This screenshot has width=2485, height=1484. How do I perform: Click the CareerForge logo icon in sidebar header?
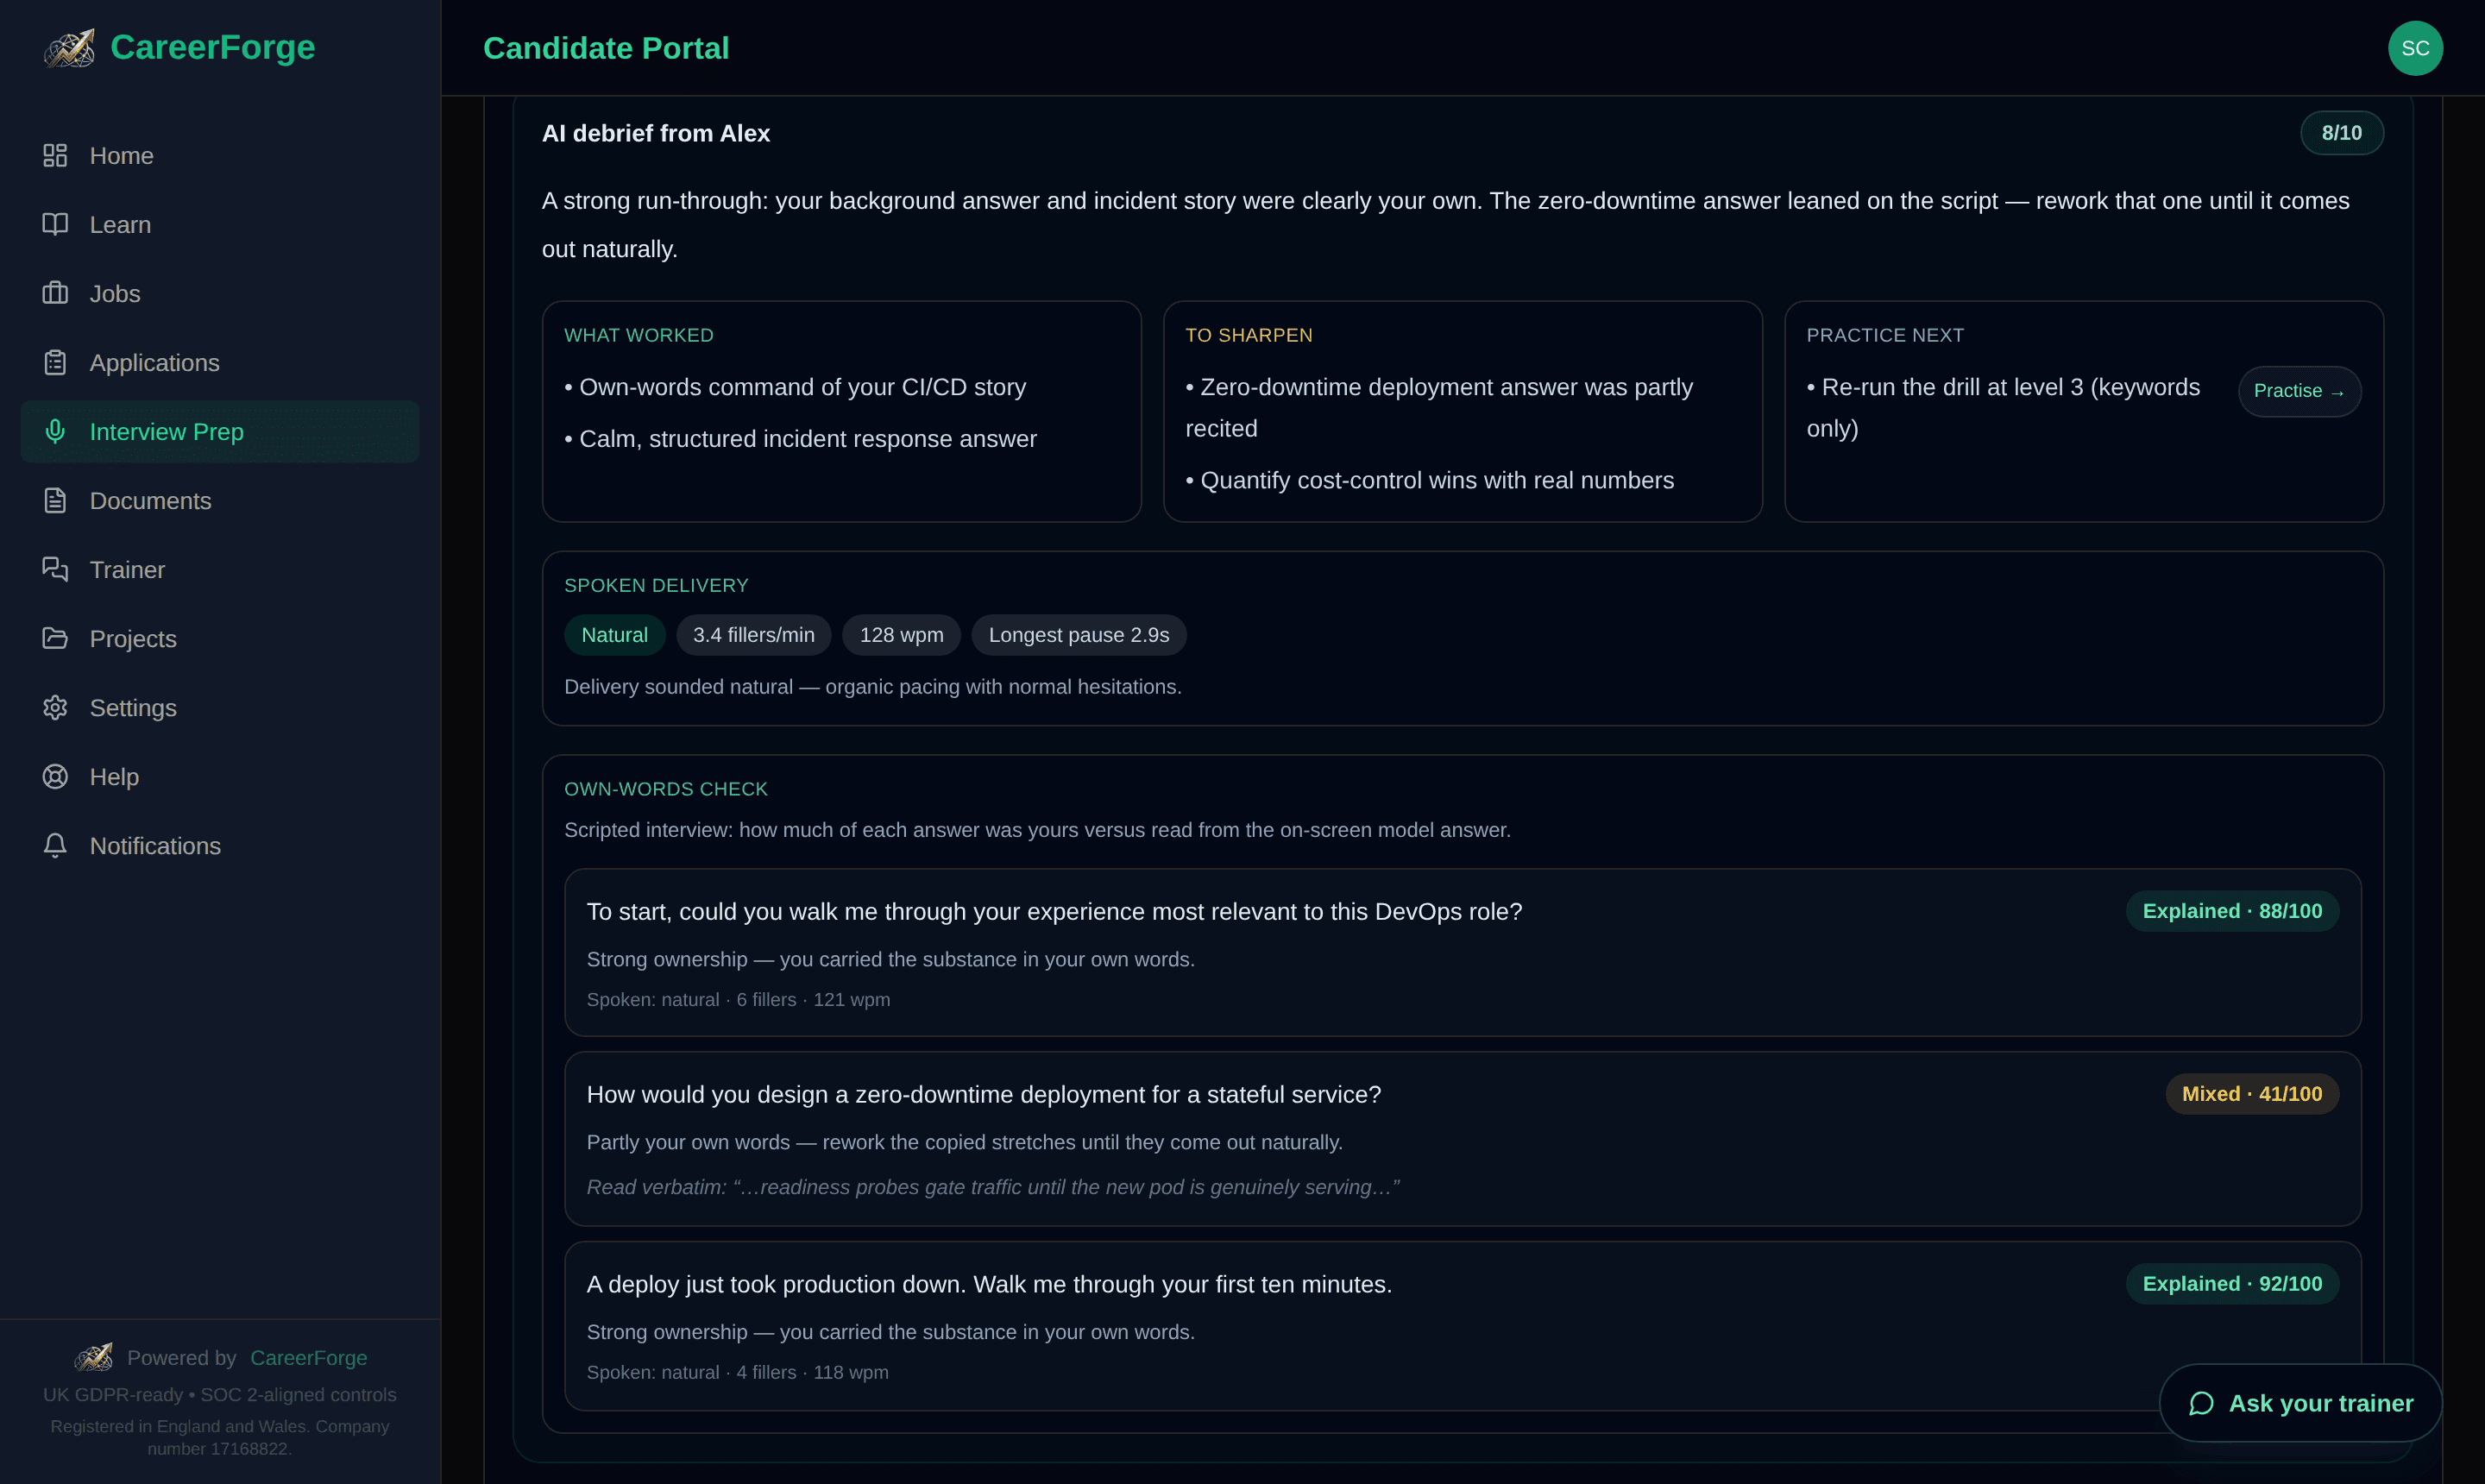(x=69, y=48)
